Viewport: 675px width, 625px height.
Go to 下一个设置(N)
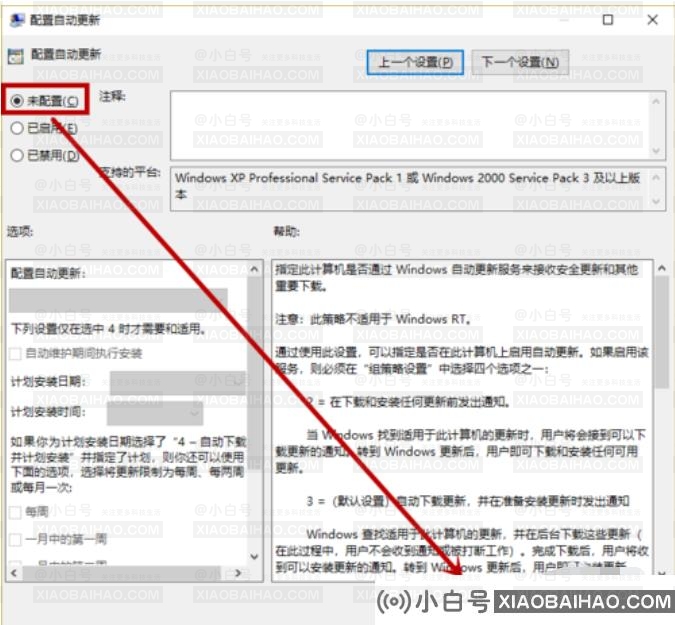[x=520, y=62]
